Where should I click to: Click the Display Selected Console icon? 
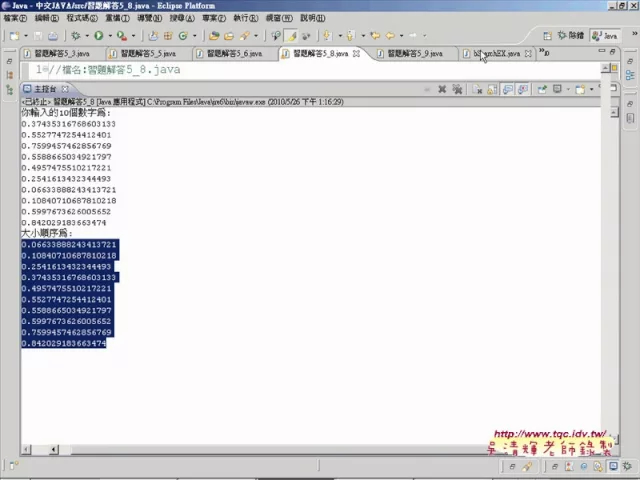point(557,89)
